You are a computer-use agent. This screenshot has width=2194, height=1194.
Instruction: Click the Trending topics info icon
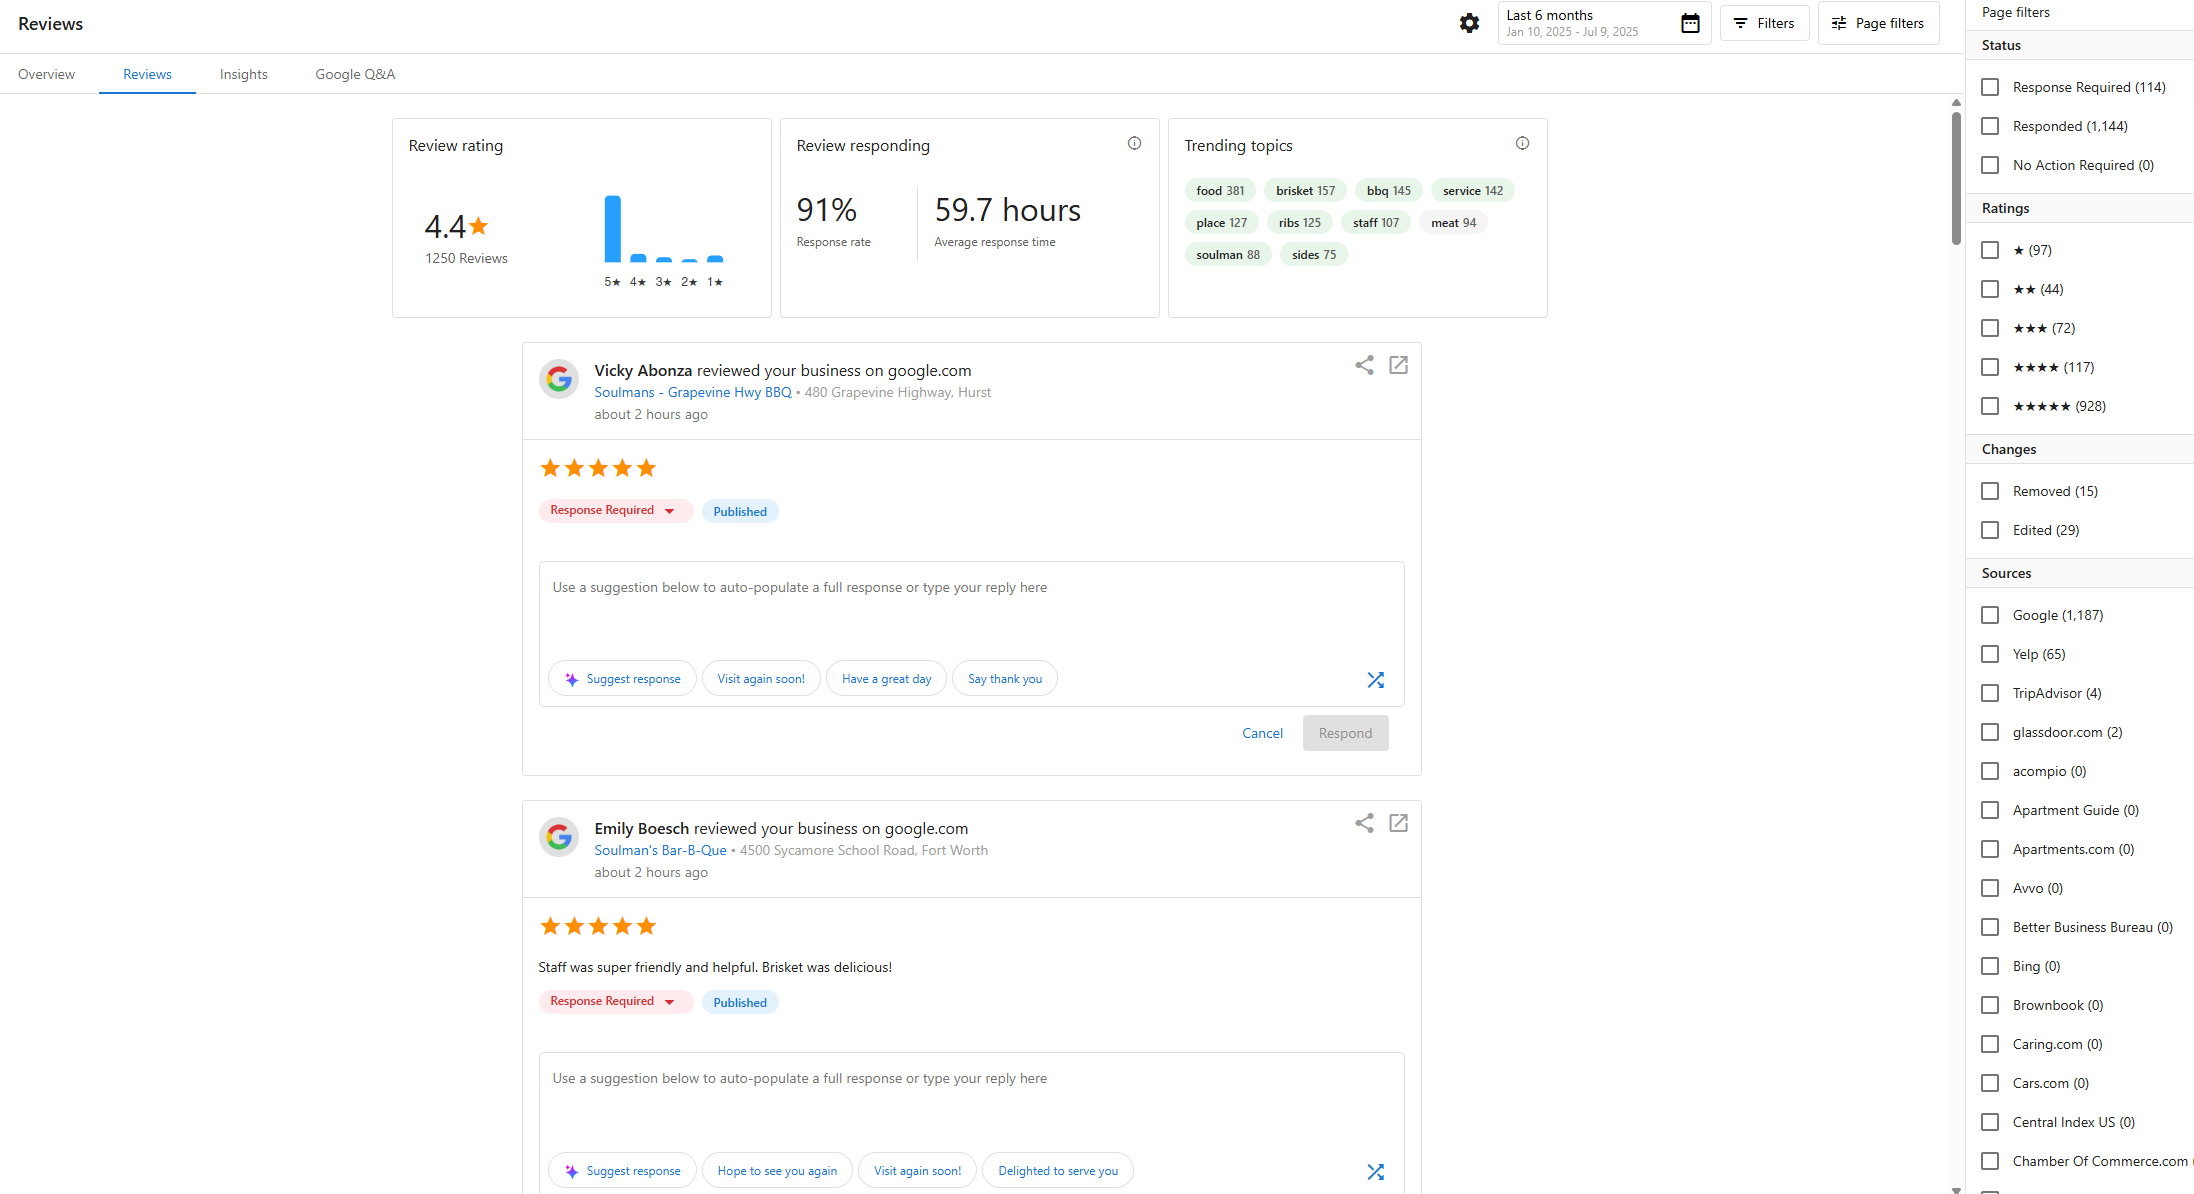tap(1522, 143)
